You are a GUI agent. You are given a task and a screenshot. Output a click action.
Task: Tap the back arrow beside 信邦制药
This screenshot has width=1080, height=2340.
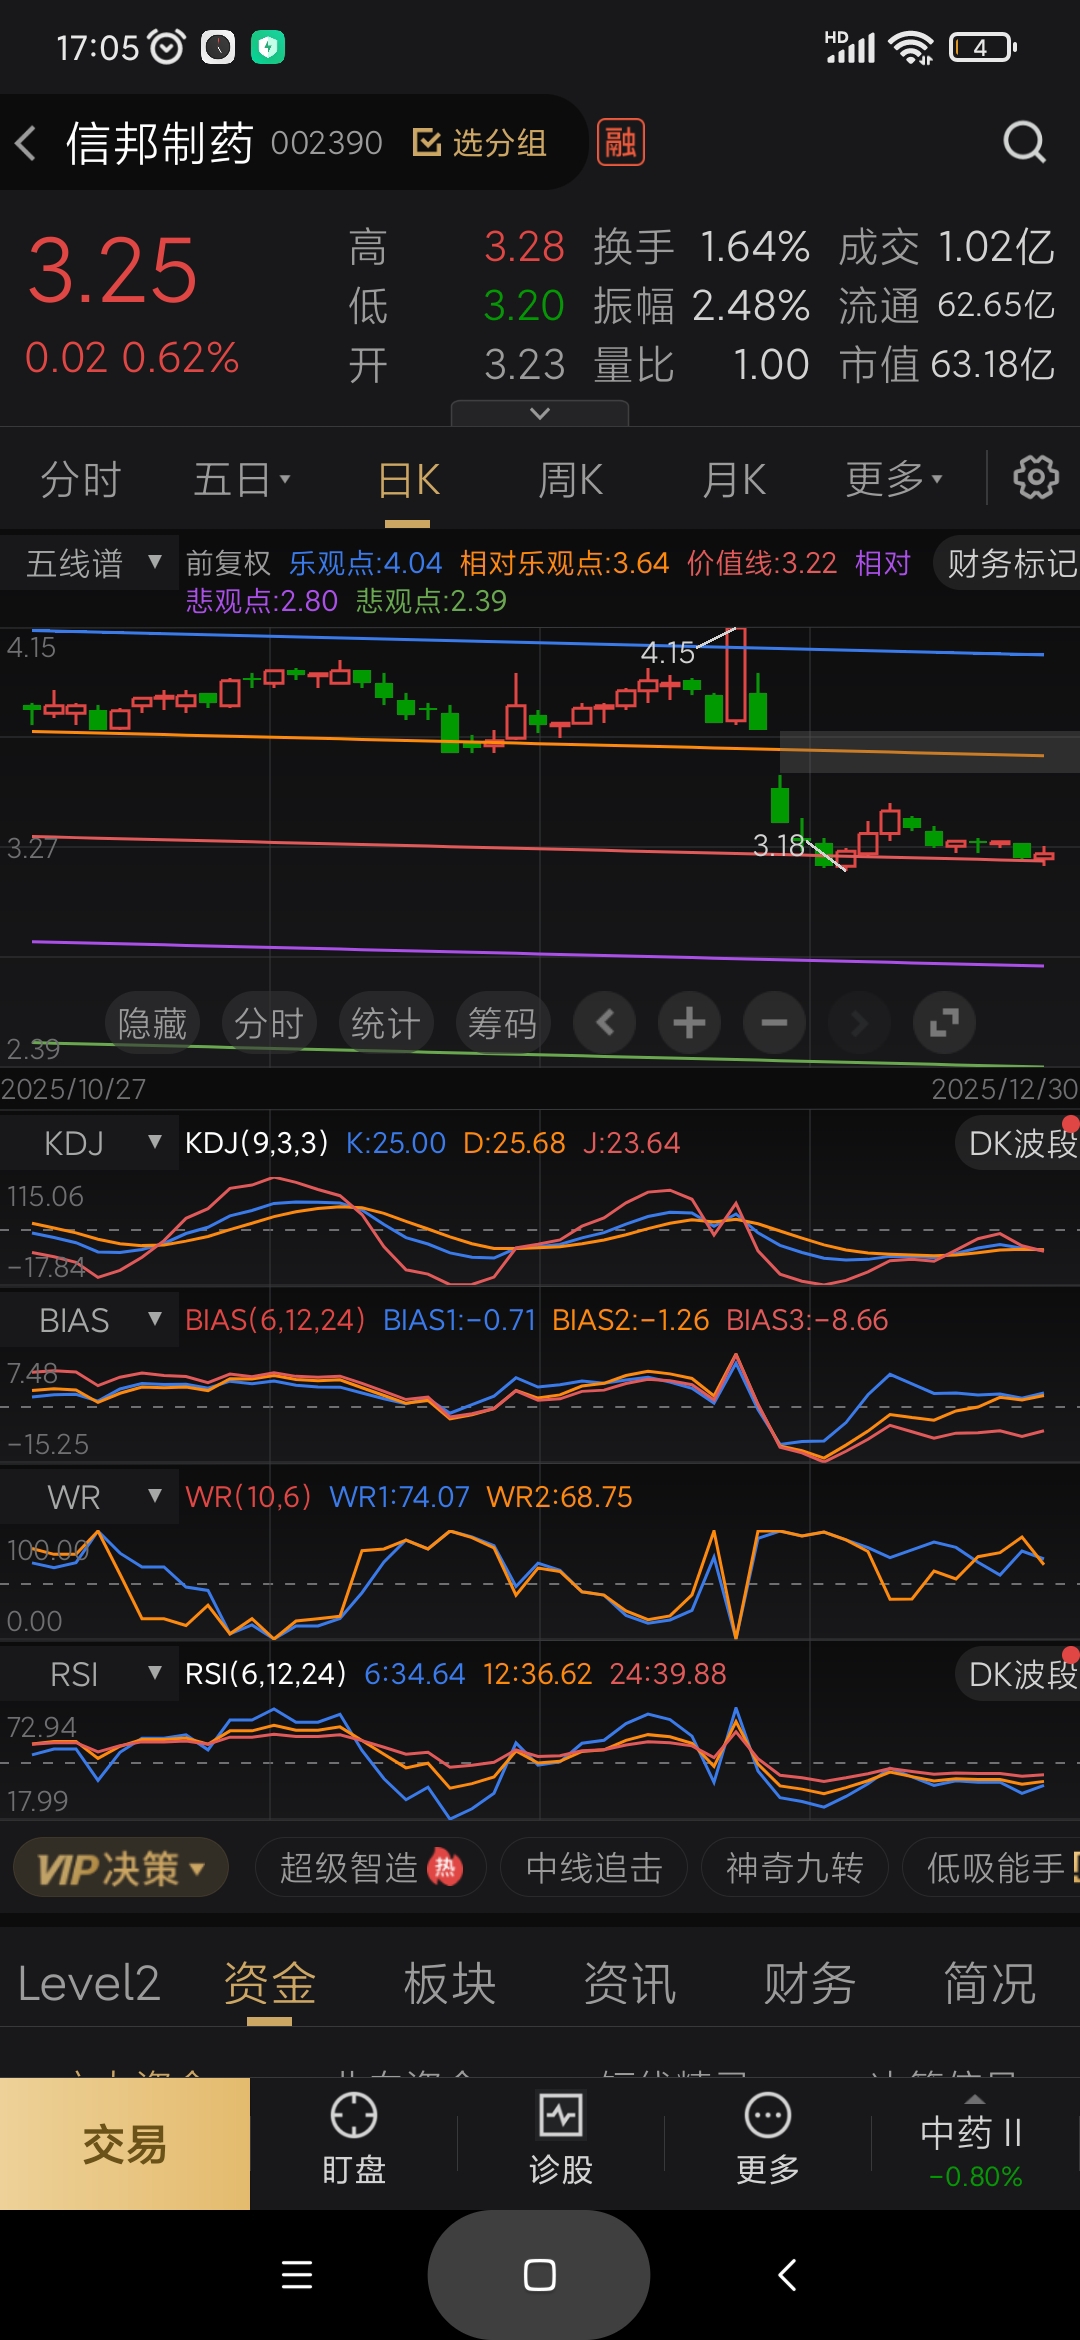tap(26, 143)
